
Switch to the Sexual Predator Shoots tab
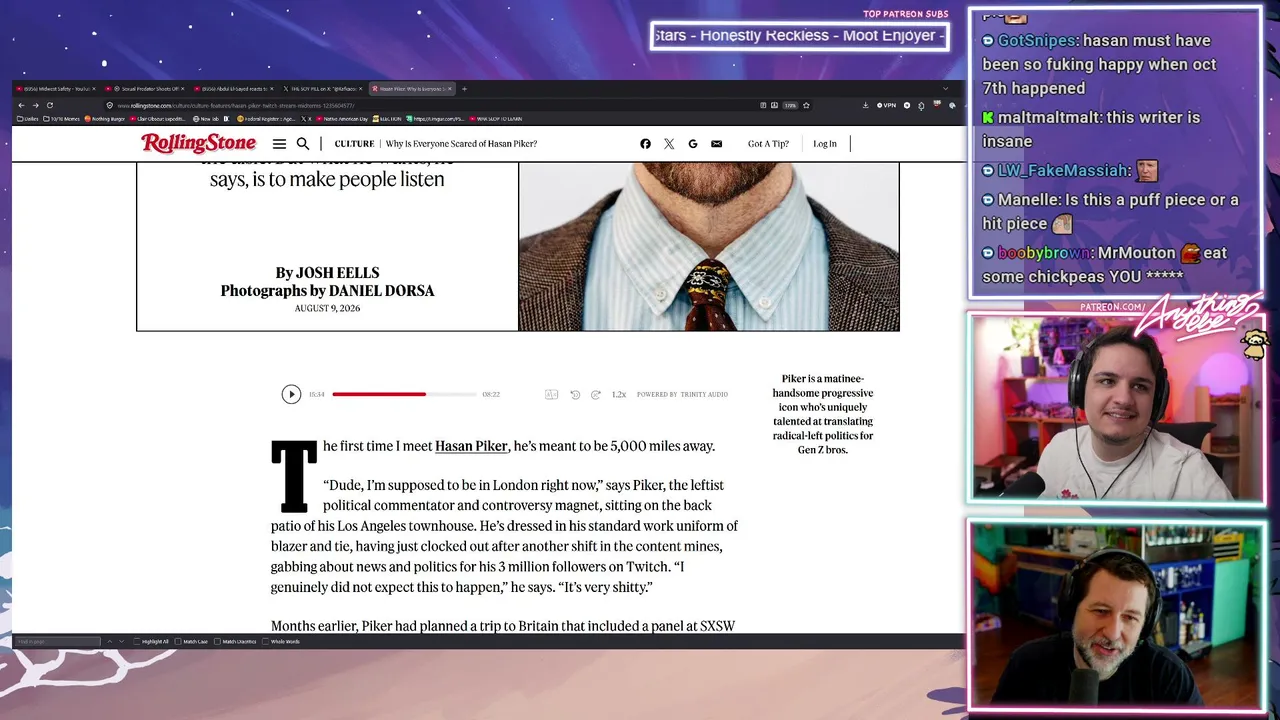coord(145,89)
